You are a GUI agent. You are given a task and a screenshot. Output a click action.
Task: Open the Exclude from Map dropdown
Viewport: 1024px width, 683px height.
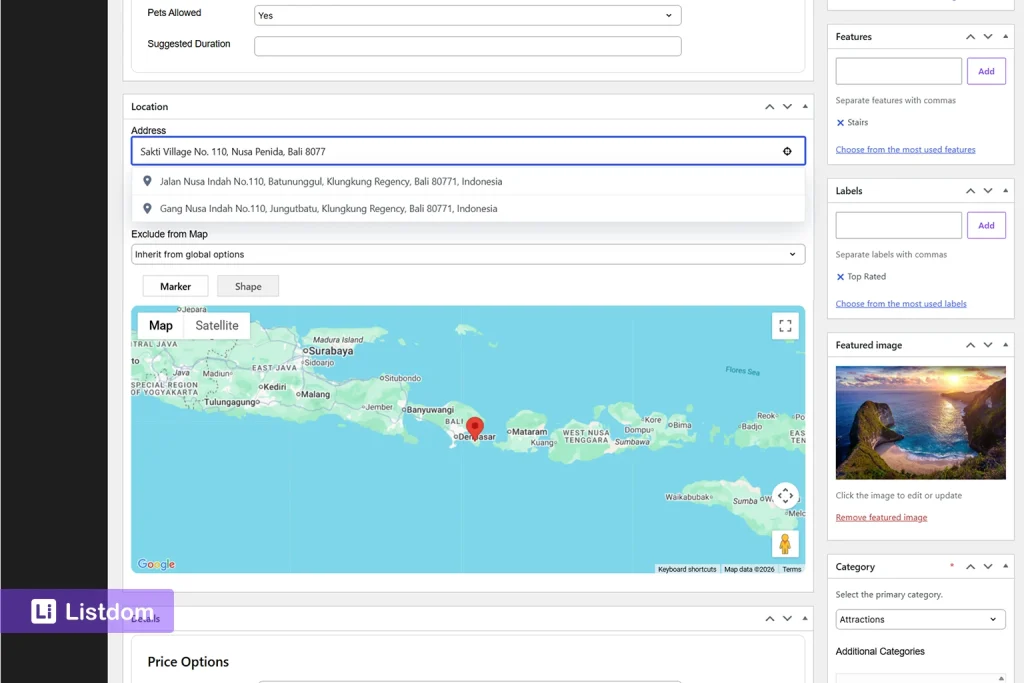point(468,254)
